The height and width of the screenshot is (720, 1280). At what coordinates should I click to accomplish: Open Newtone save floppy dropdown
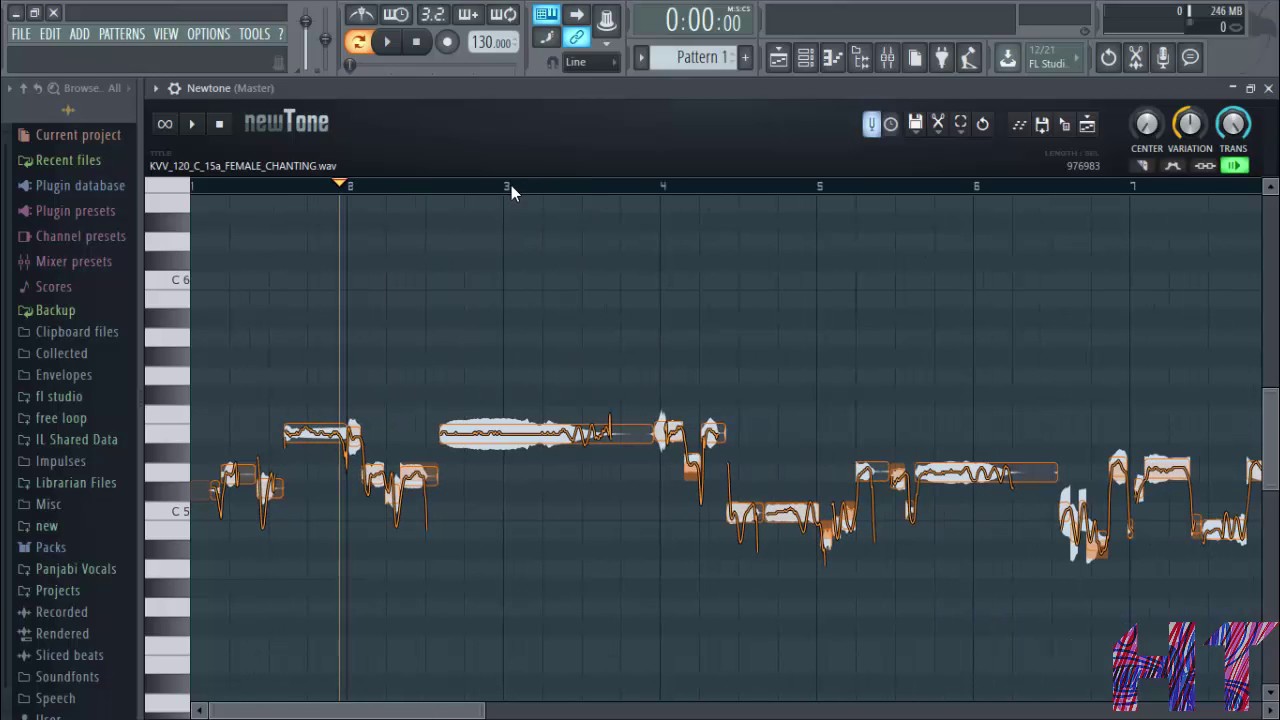coord(915,124)
